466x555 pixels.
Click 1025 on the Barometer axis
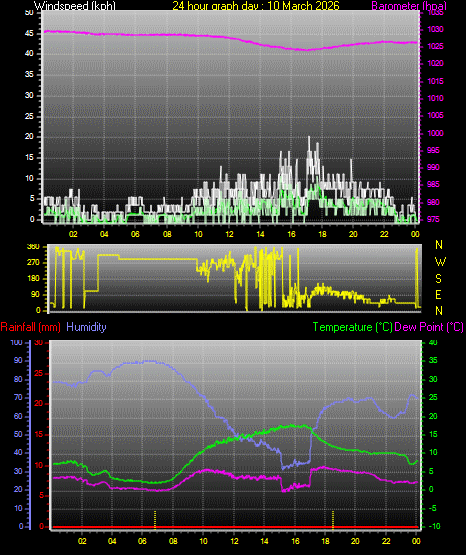pos(435,46)
